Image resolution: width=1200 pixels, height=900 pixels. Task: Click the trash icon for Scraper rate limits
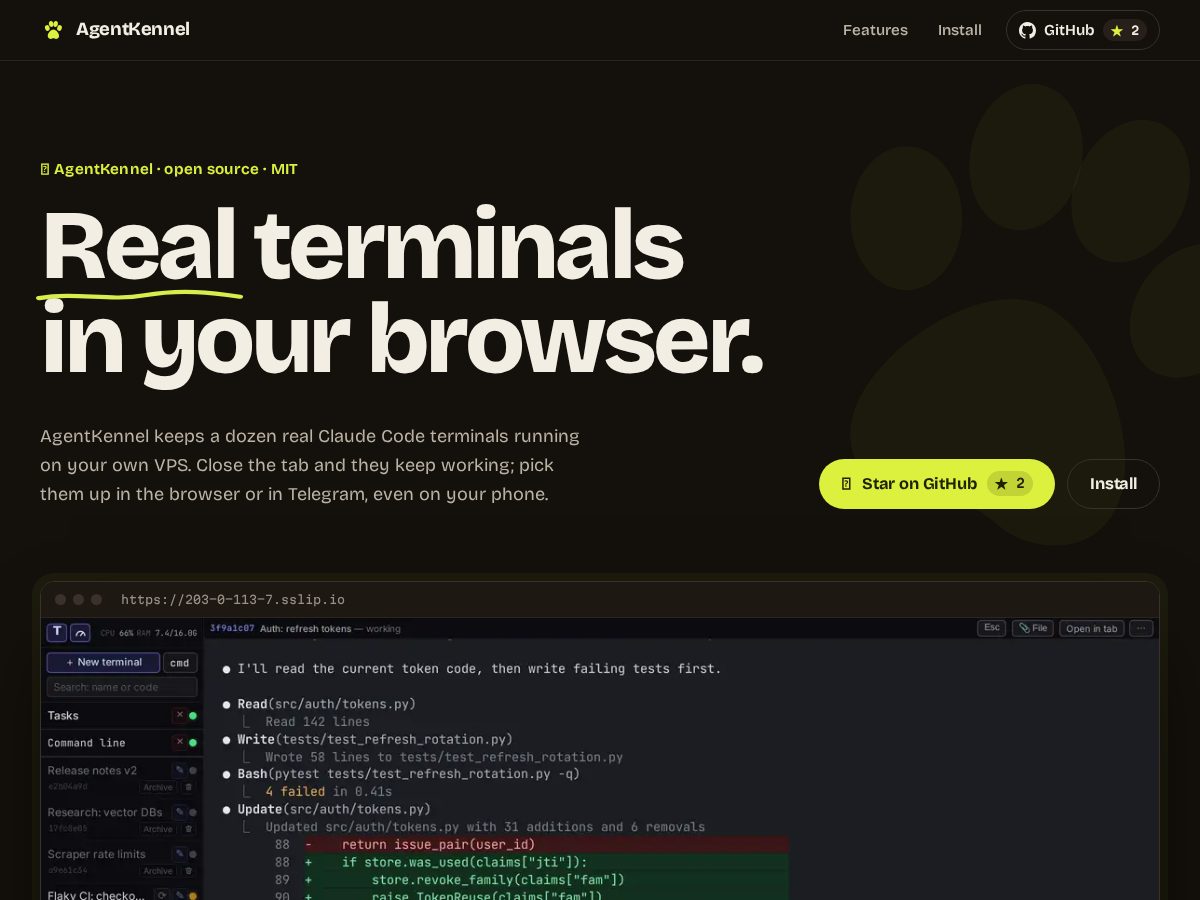(x=188, y=871)
